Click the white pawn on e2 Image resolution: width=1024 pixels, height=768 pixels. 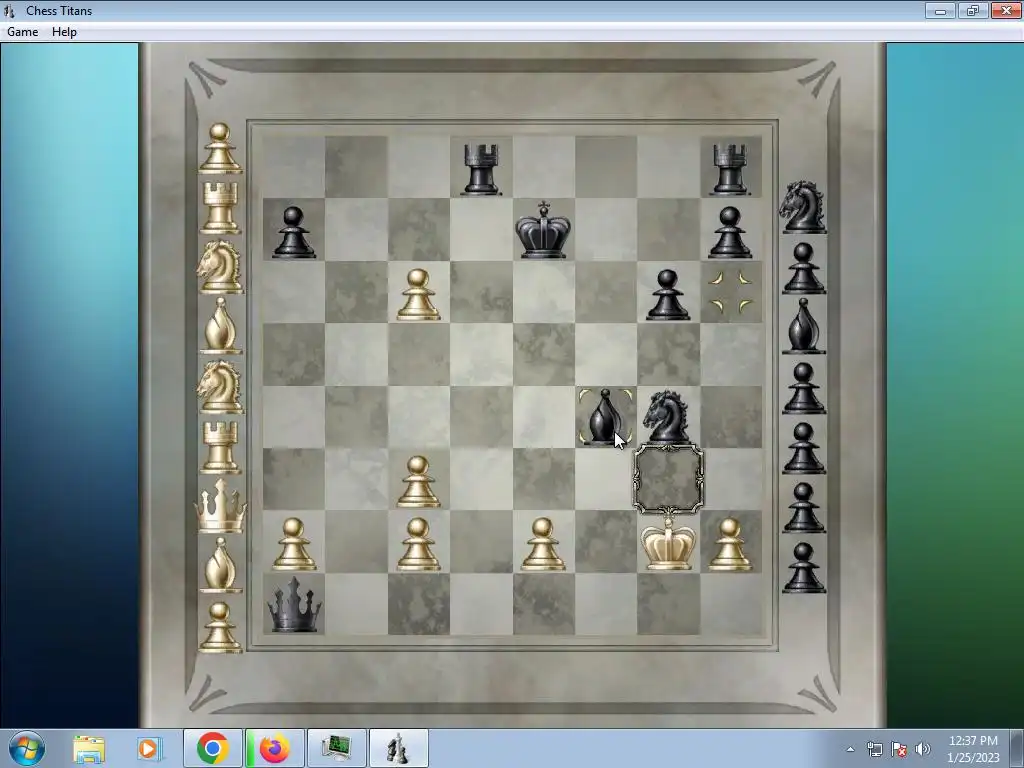(543, 544)
